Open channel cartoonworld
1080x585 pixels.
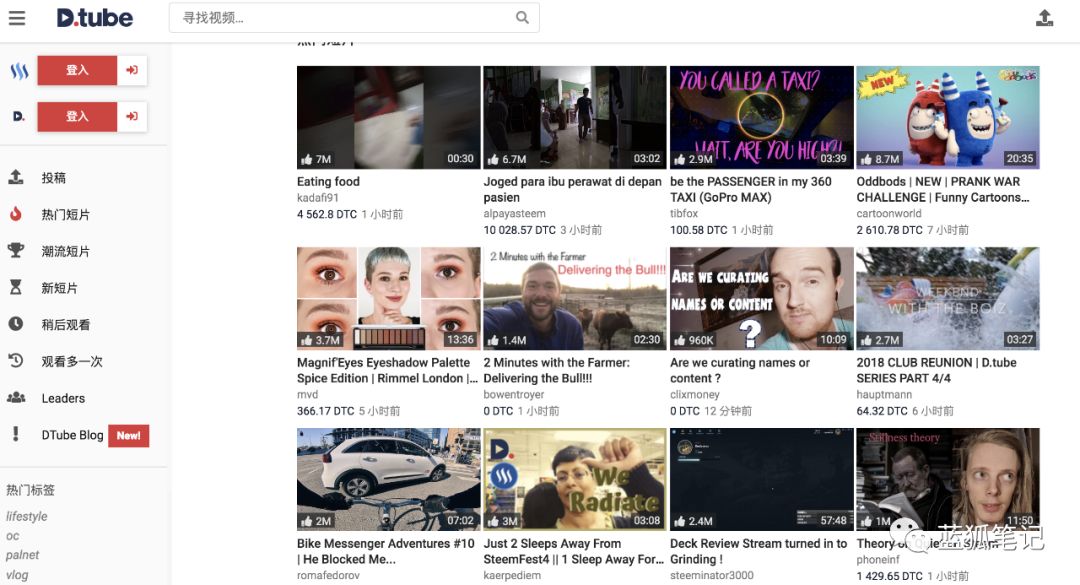pos(889,214)
